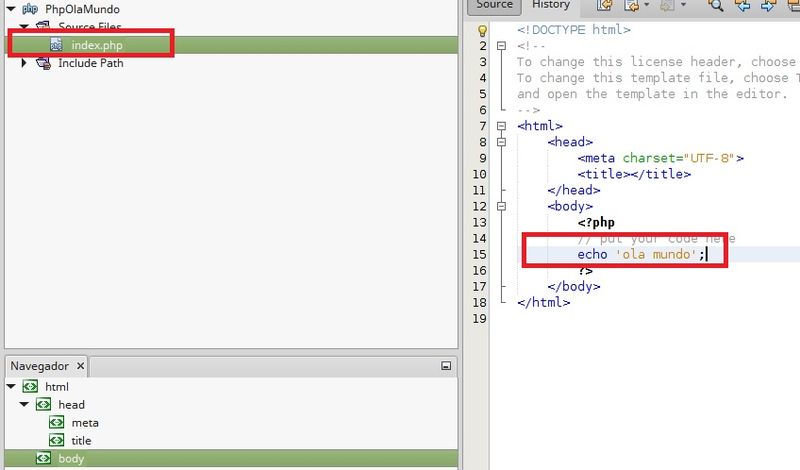Minimize the Navegador panel
800x470 pixels.
[446, 366]
